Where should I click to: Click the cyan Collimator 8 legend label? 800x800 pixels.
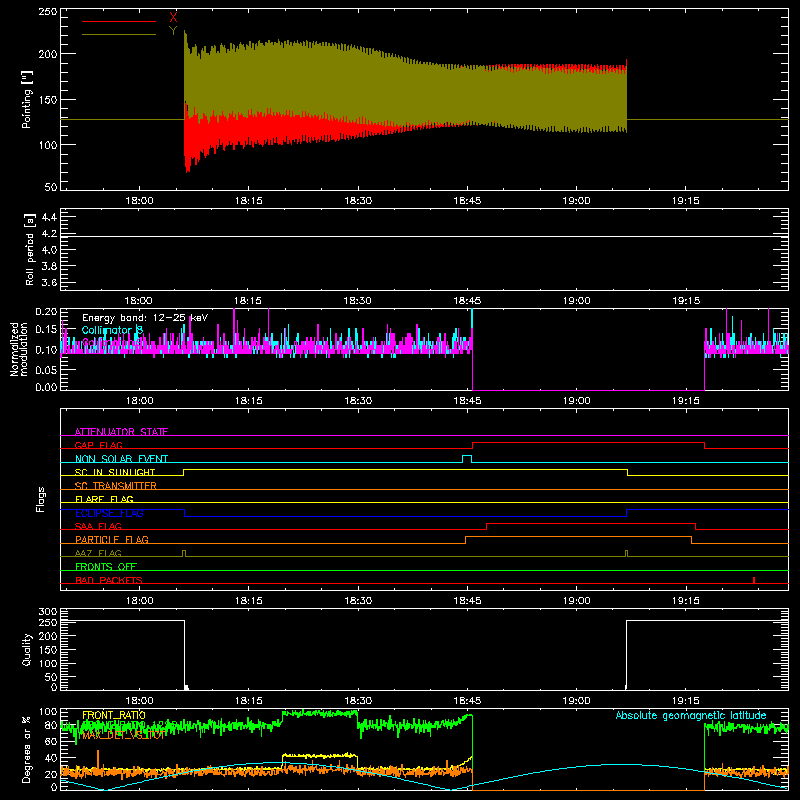pyautogui.click(x=112, y=330)
